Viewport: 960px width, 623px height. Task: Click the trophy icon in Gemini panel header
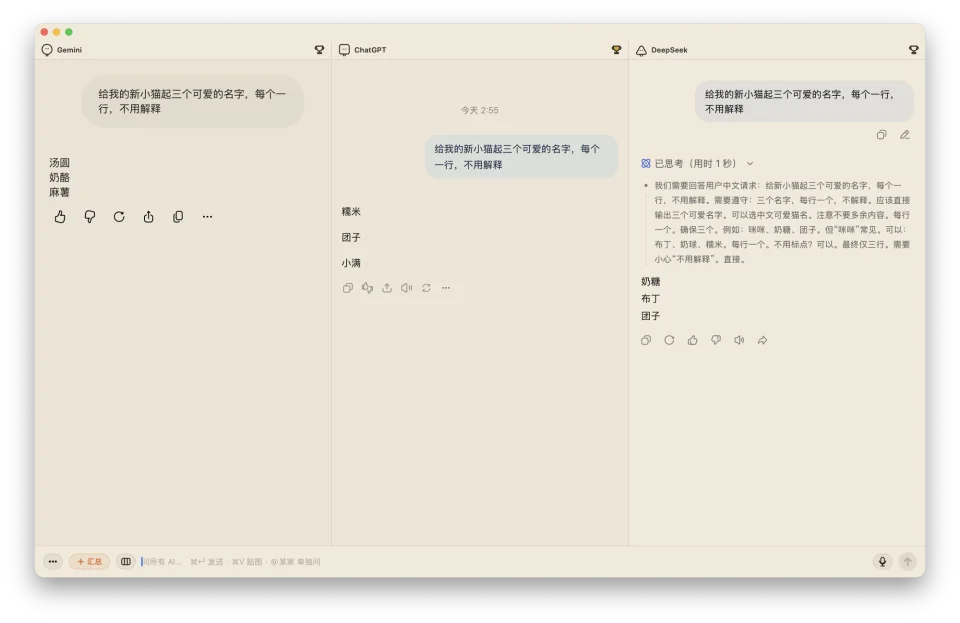click(320, 50)
